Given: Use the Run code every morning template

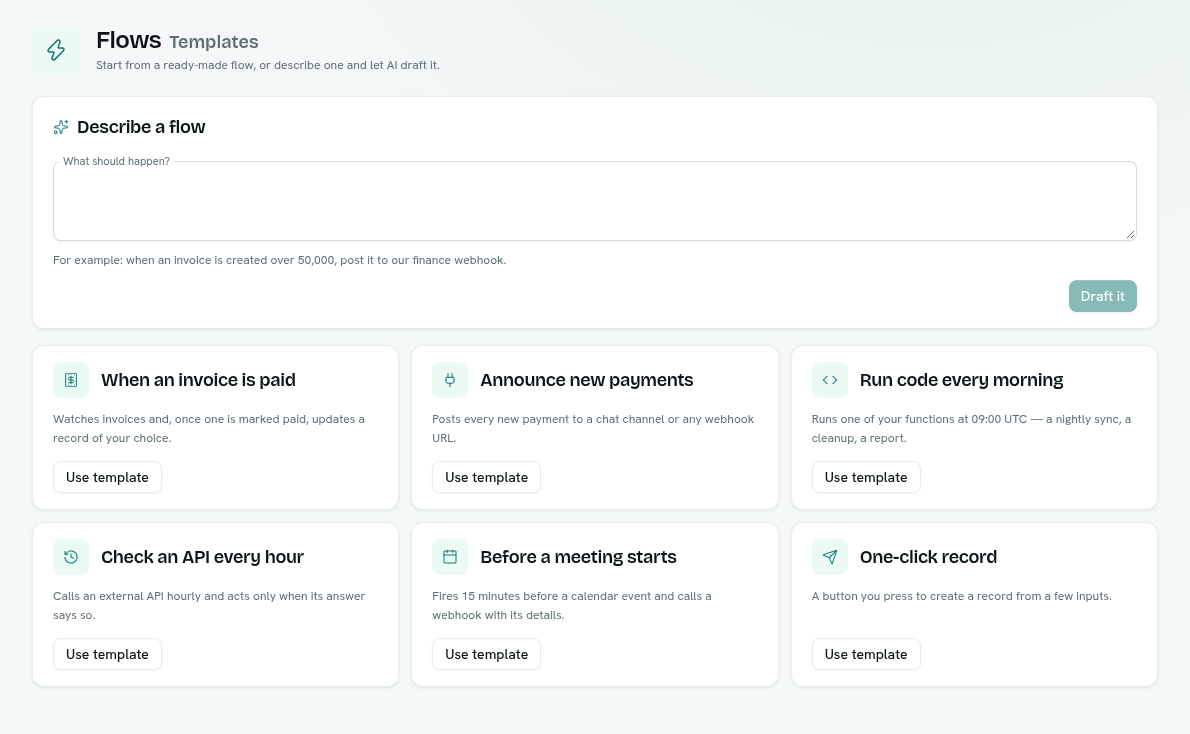Looking at the screenshot, I should [x=866, y=477].
